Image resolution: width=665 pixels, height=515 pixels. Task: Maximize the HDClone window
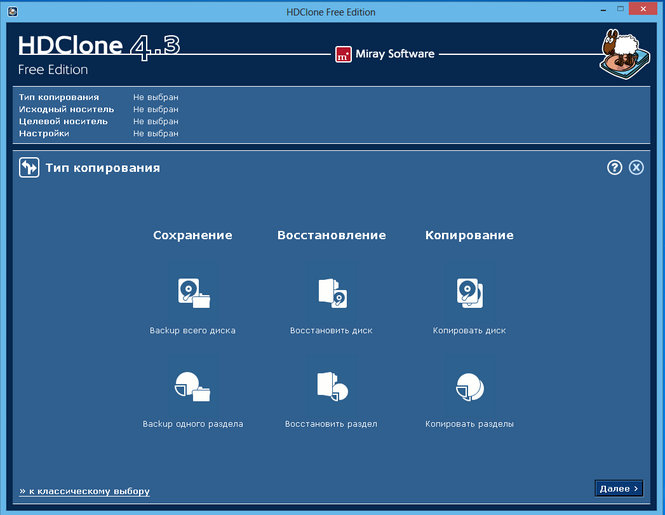click(620, 9)
